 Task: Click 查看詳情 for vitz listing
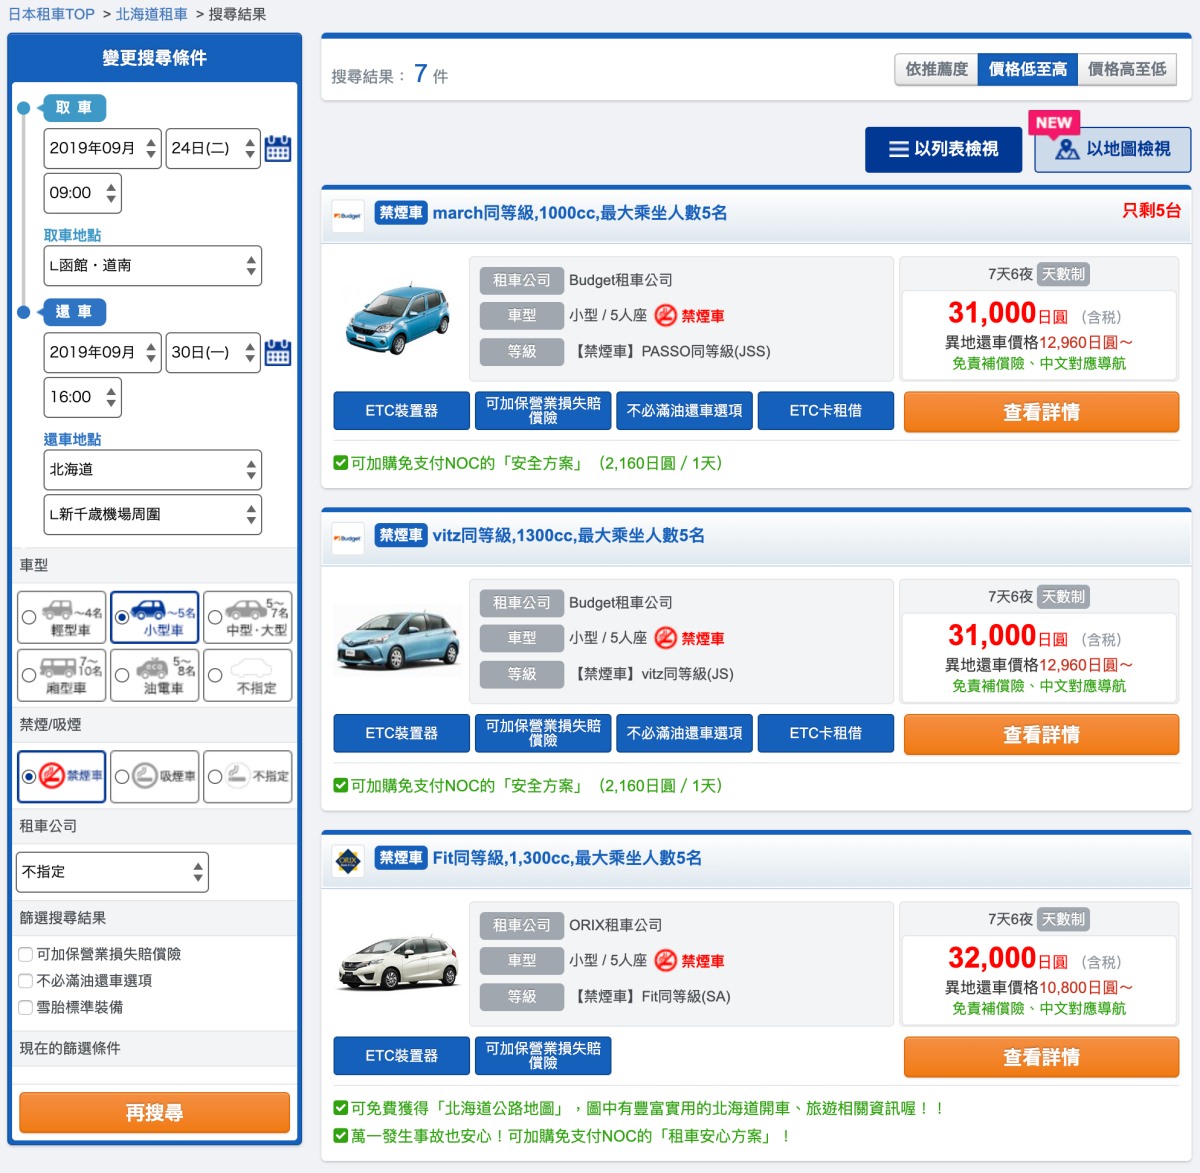coord(1041,735)
